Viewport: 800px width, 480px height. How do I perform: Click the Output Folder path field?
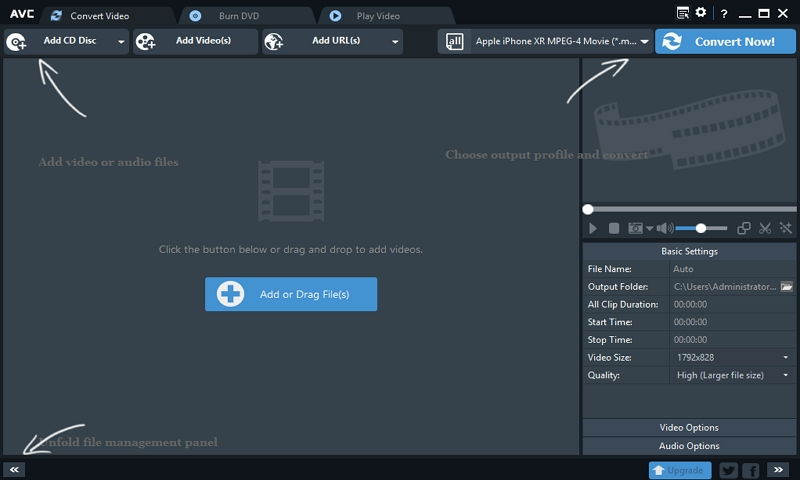click(x=724, y=287)
